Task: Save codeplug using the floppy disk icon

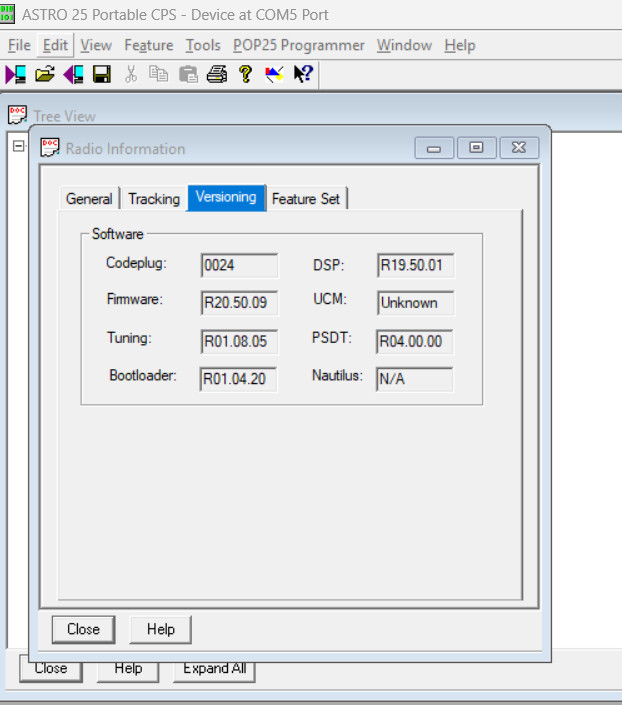Action: coord(101,74)
